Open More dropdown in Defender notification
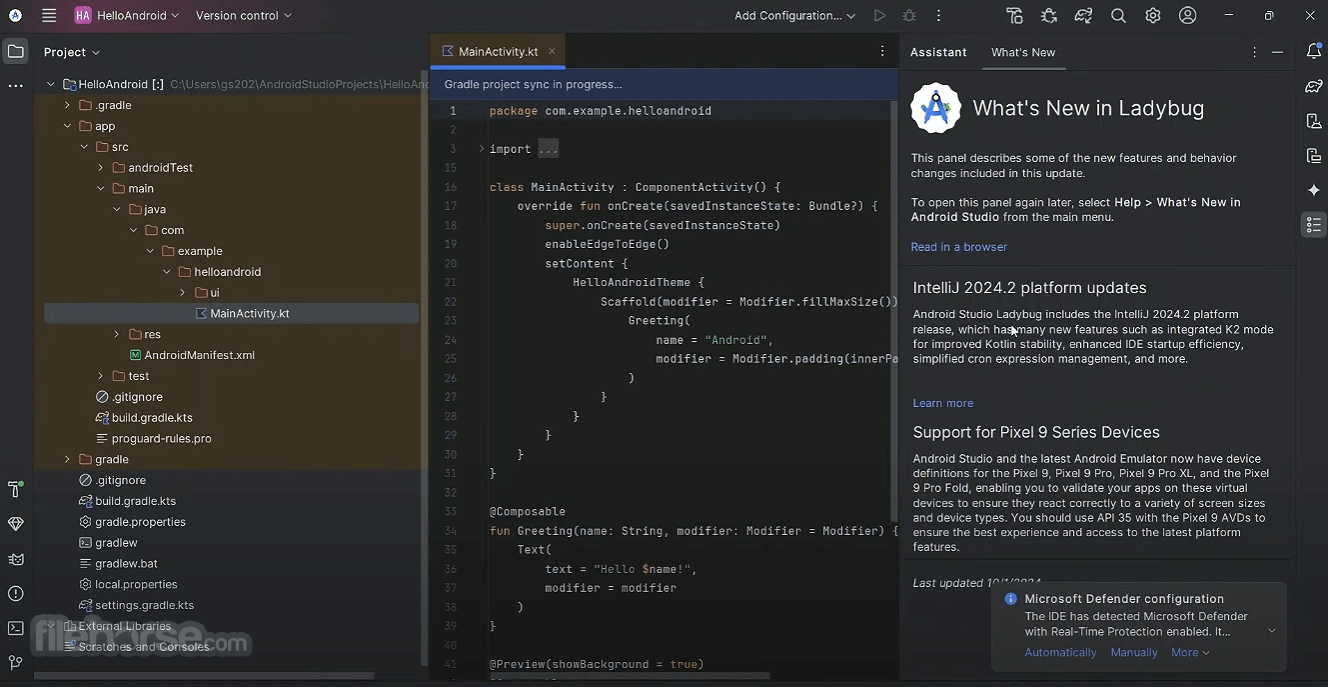 [x=1190, y=652]
